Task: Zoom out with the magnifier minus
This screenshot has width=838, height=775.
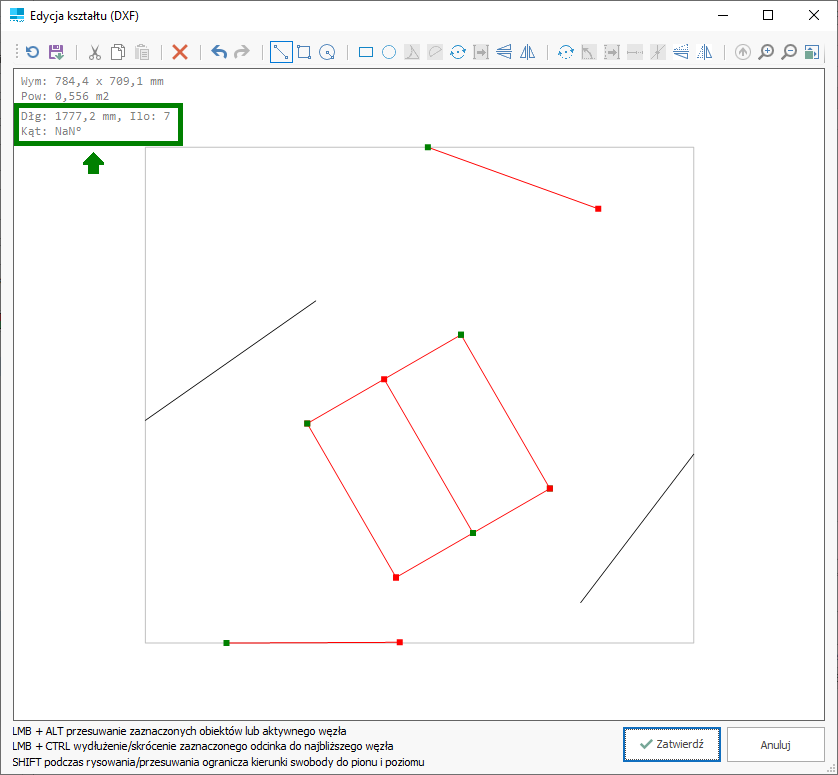Action: click(789, 52)
